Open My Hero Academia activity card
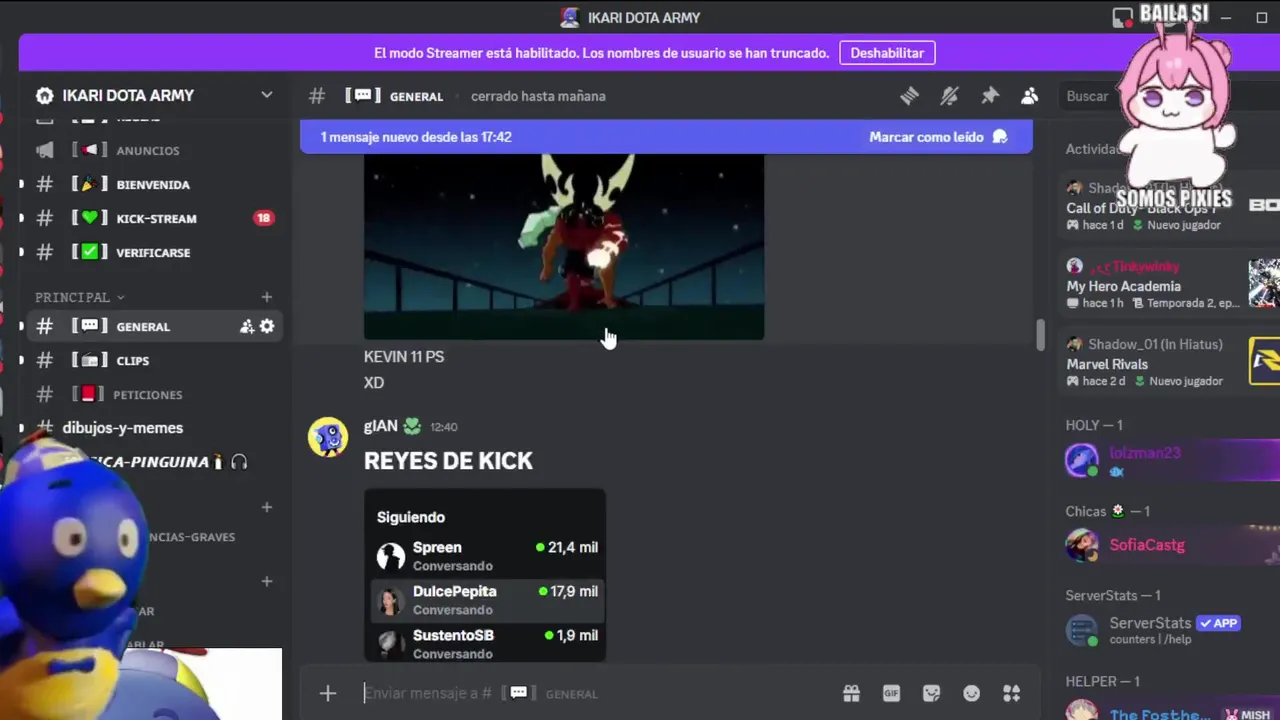The image size is (1280, 720). [1170, 285]
